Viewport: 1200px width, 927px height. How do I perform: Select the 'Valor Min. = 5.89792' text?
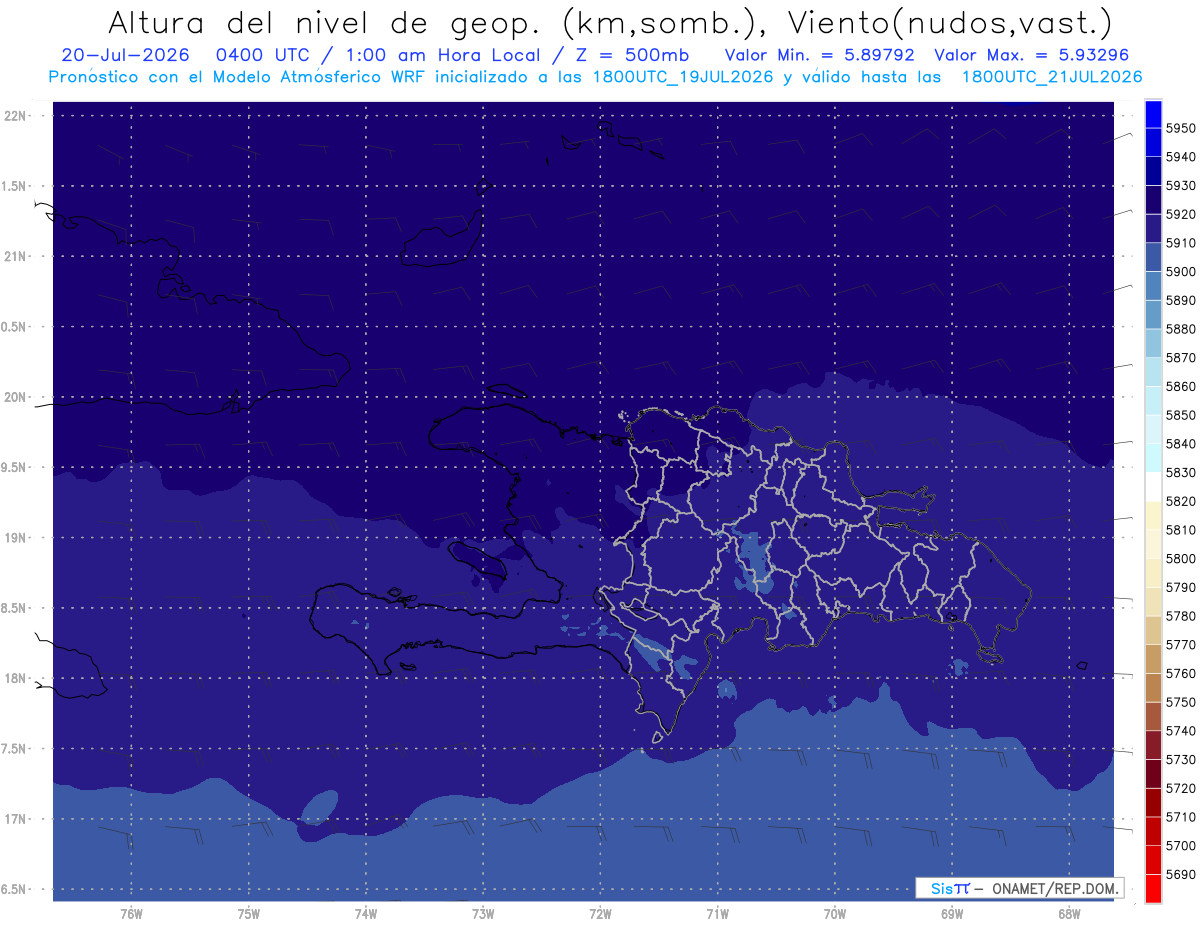[x=820, y=55]
